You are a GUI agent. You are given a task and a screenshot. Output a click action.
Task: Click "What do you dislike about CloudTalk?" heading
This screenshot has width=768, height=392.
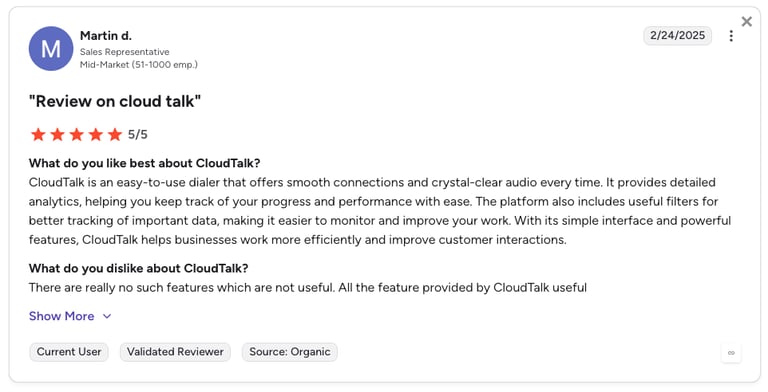click(139, 268)
